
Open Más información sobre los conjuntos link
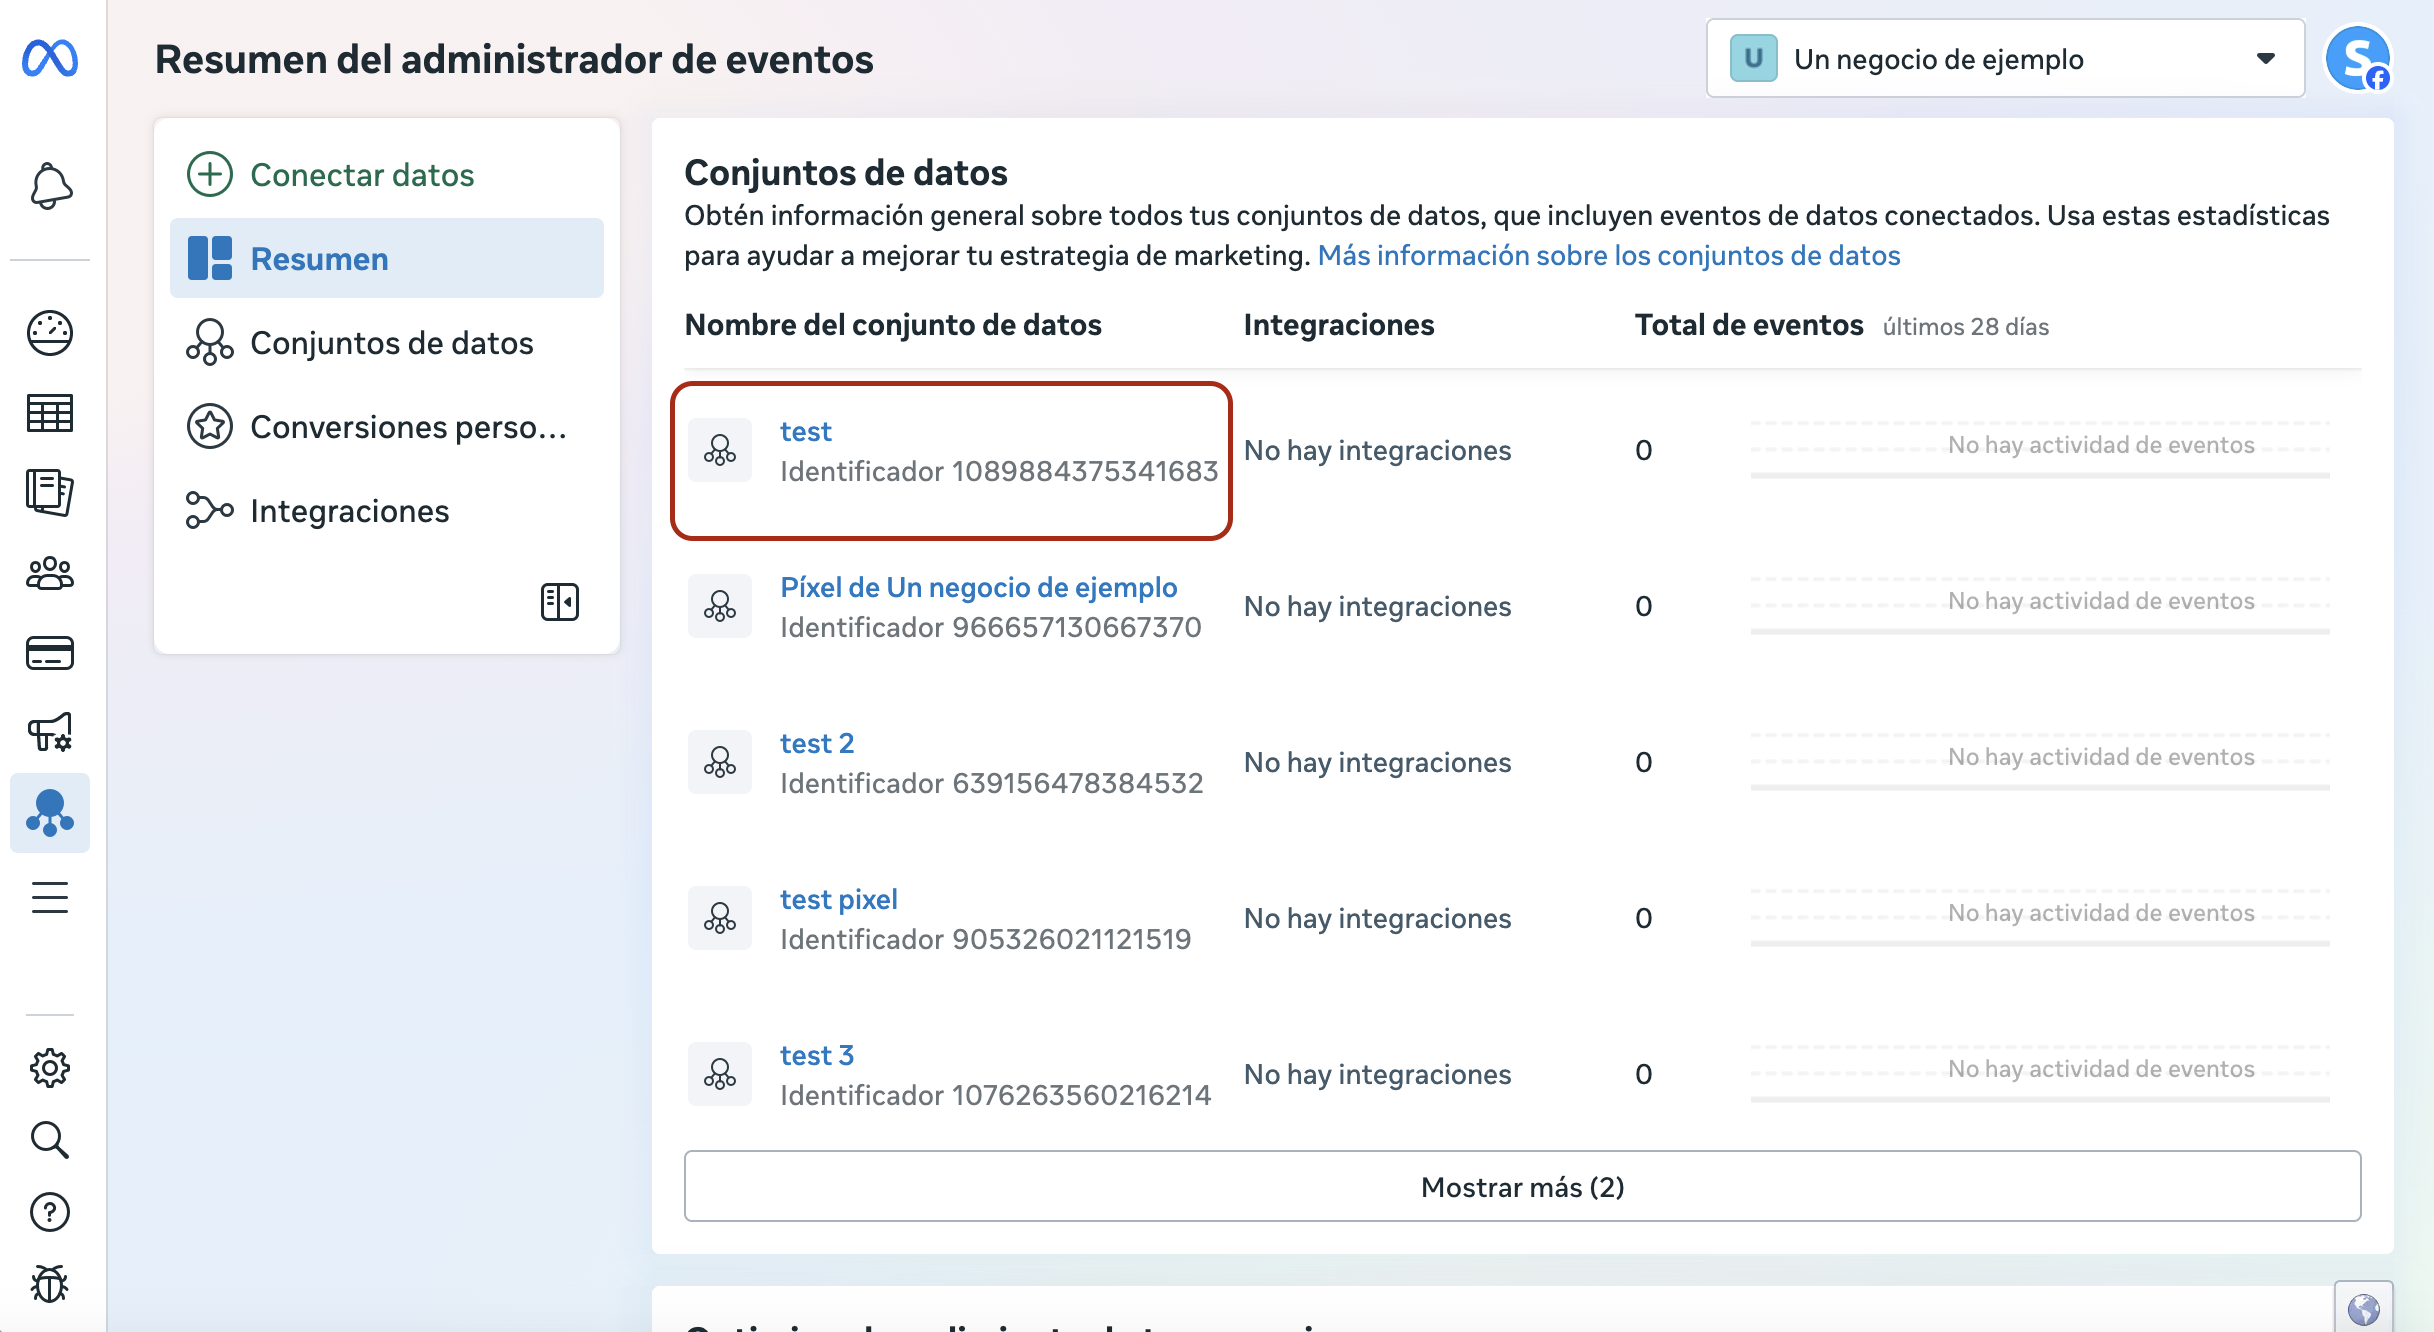1608,256
